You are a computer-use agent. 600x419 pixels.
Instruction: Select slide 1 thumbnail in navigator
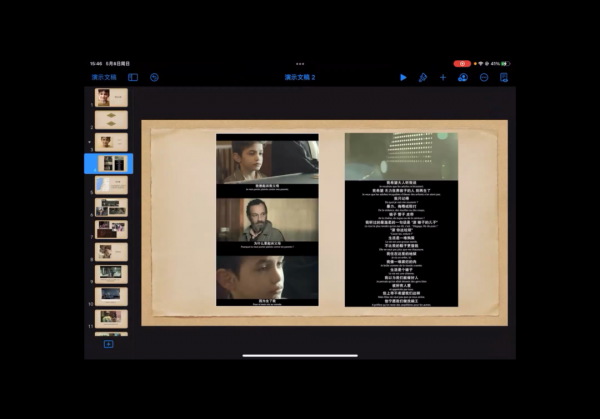(111, 97)
